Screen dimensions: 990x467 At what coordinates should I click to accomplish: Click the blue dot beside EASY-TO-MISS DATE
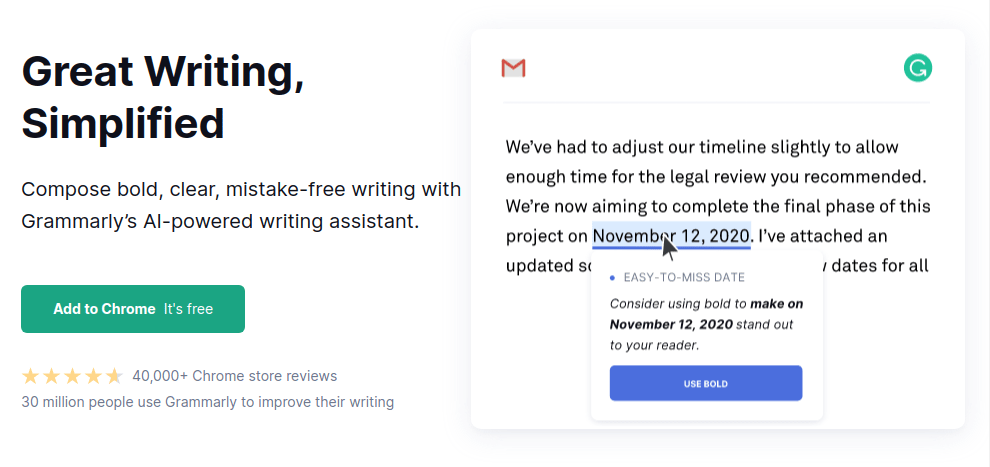(612, 278)
